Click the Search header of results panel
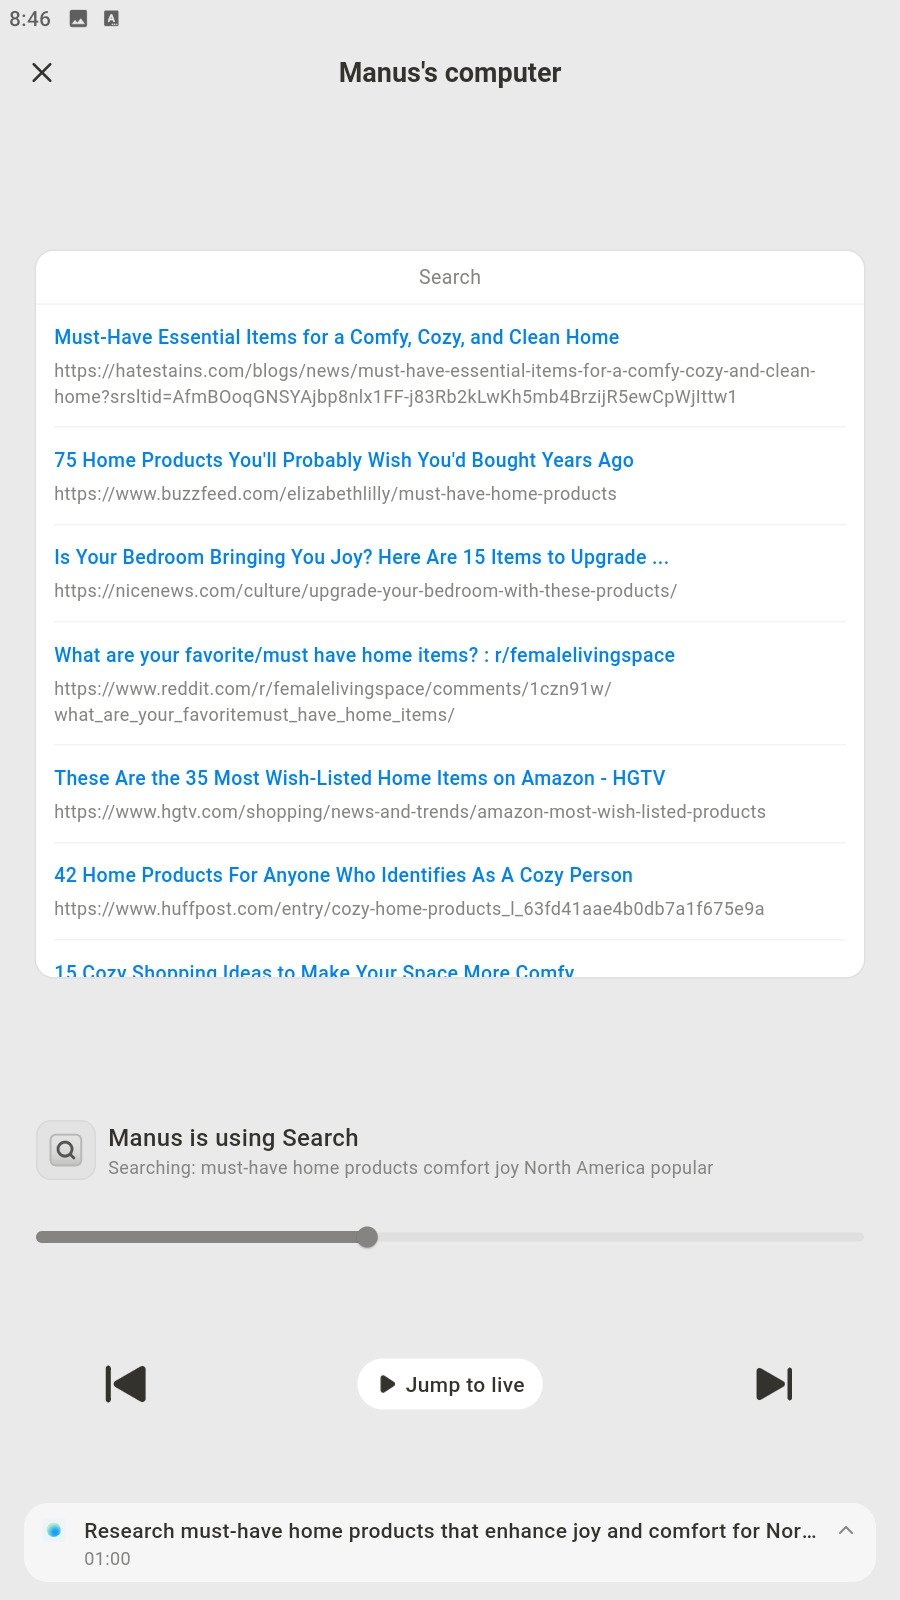Screen dimensions: 900x1600 450,277
